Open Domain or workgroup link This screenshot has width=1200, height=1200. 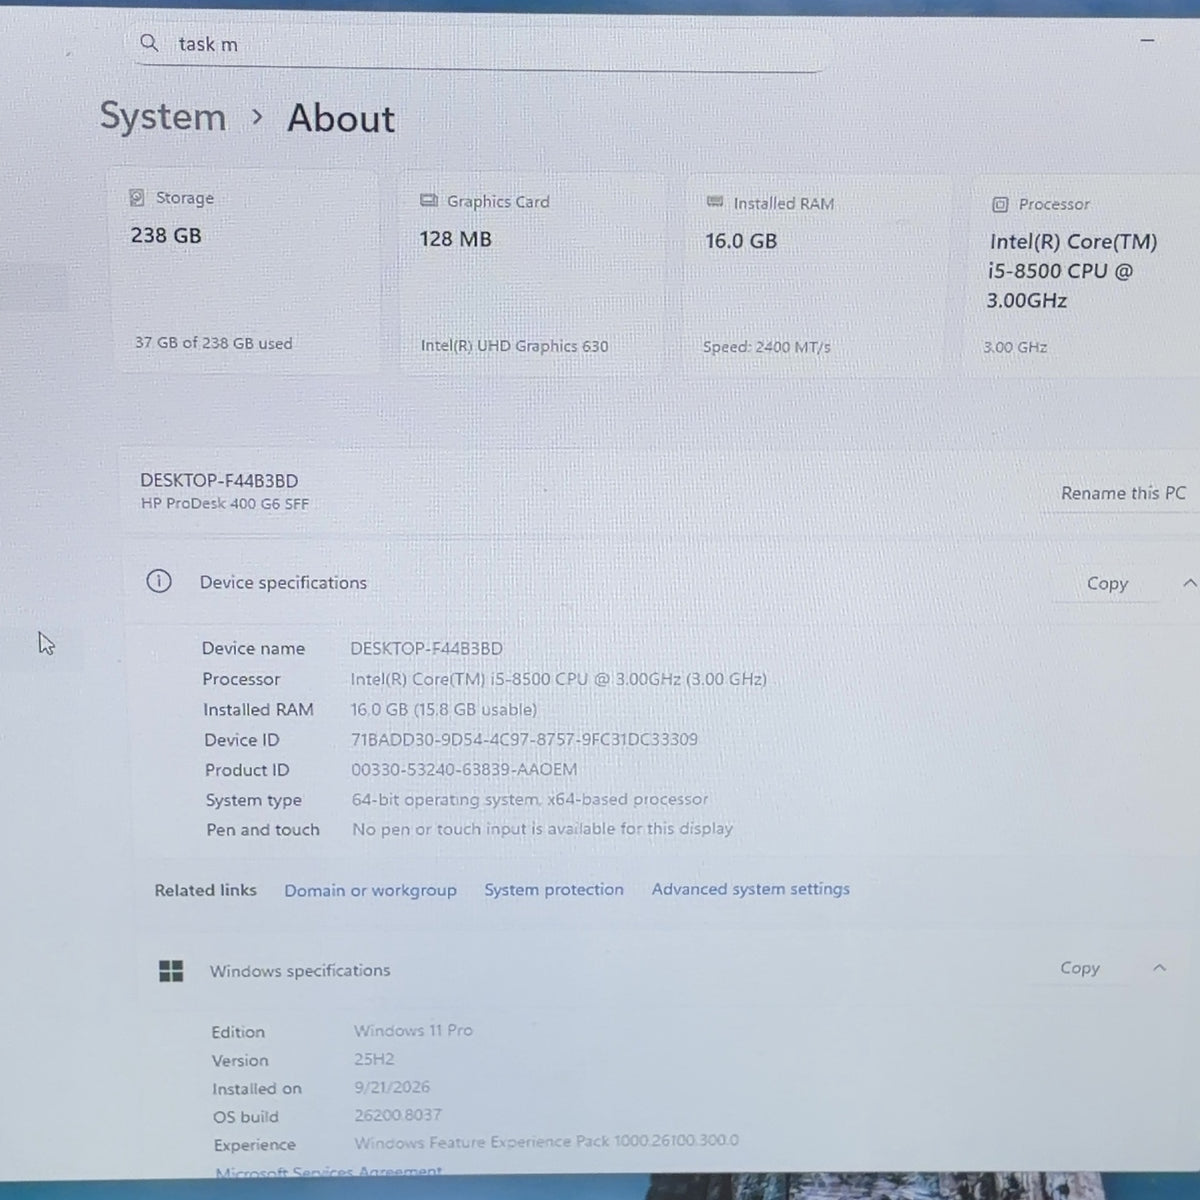tap(370, 890)
